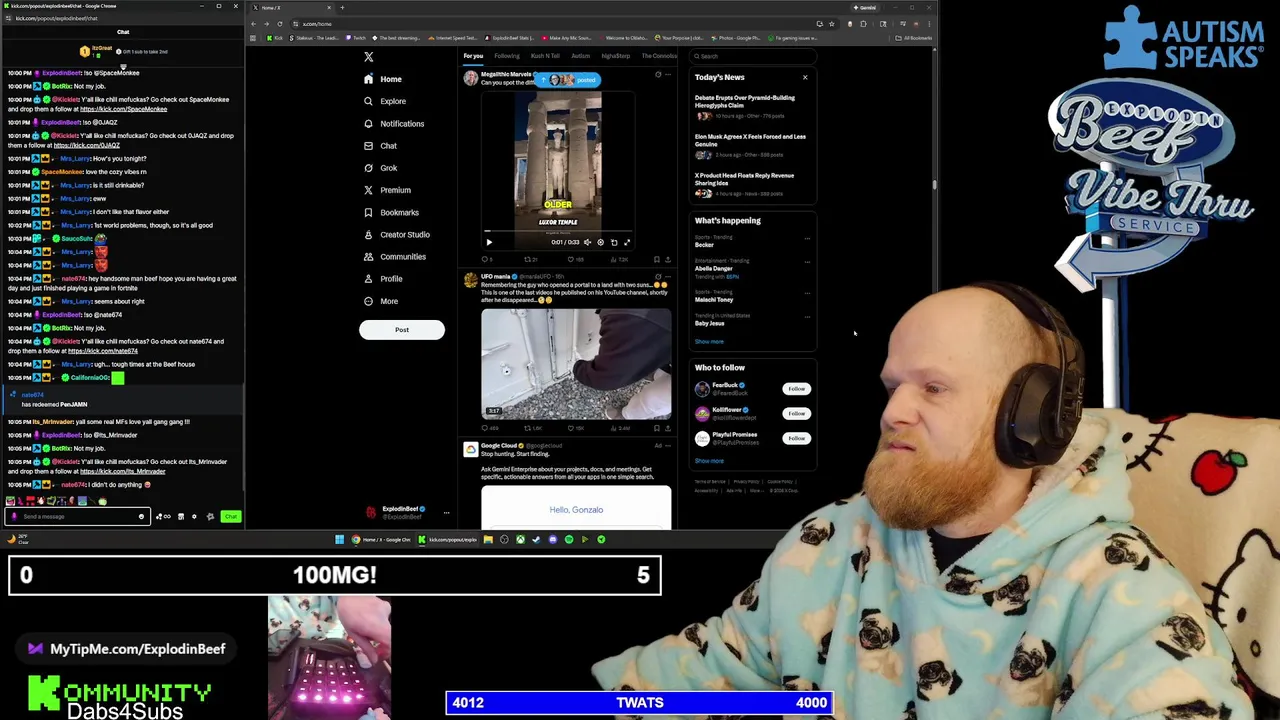The image size is (1280, 720).
Task: Follow Kolliflower
Action: click(796, 413)
